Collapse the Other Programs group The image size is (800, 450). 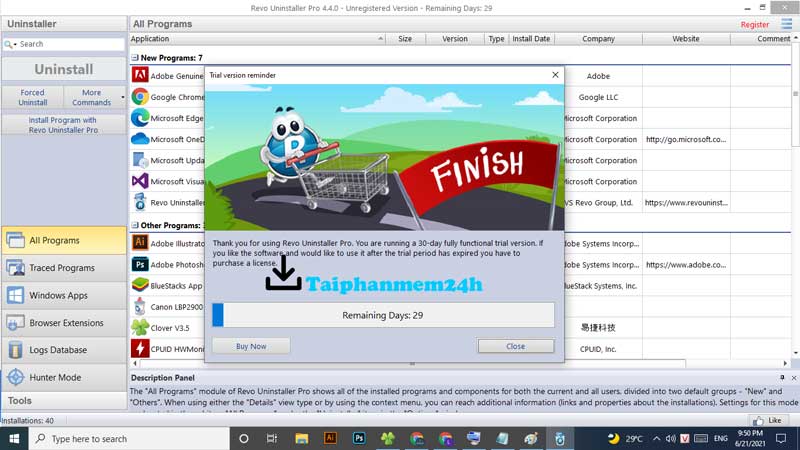[135, 225]
